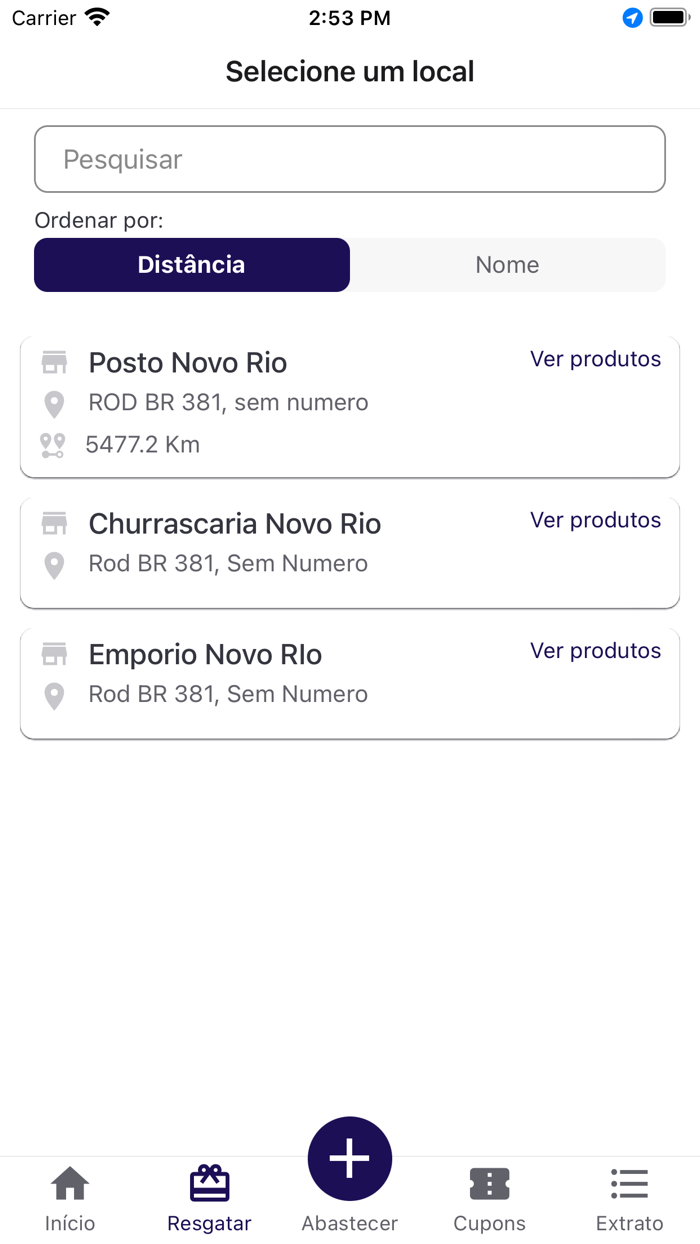Click the store icon beside Posto Novo Rio
Screen dimensions: 700x1244
(54, 362)
